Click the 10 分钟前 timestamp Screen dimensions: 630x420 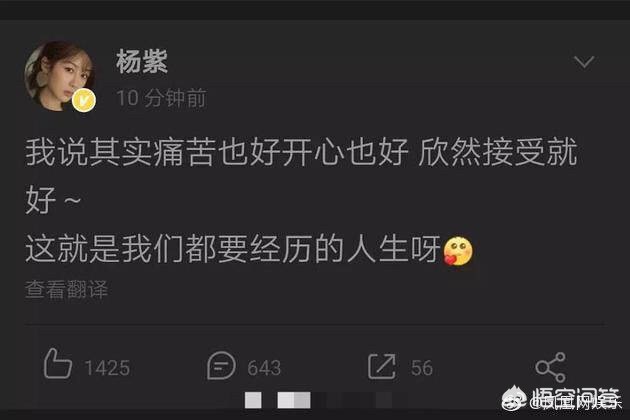[162, 98]
